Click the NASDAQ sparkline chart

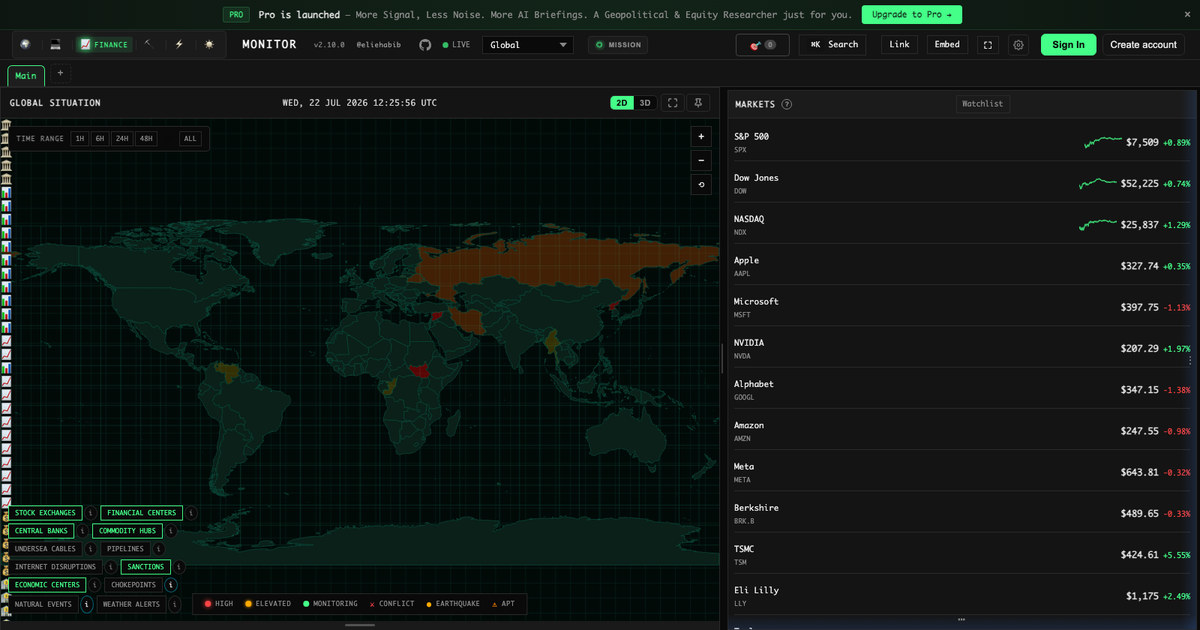[x=1098, y=224]
